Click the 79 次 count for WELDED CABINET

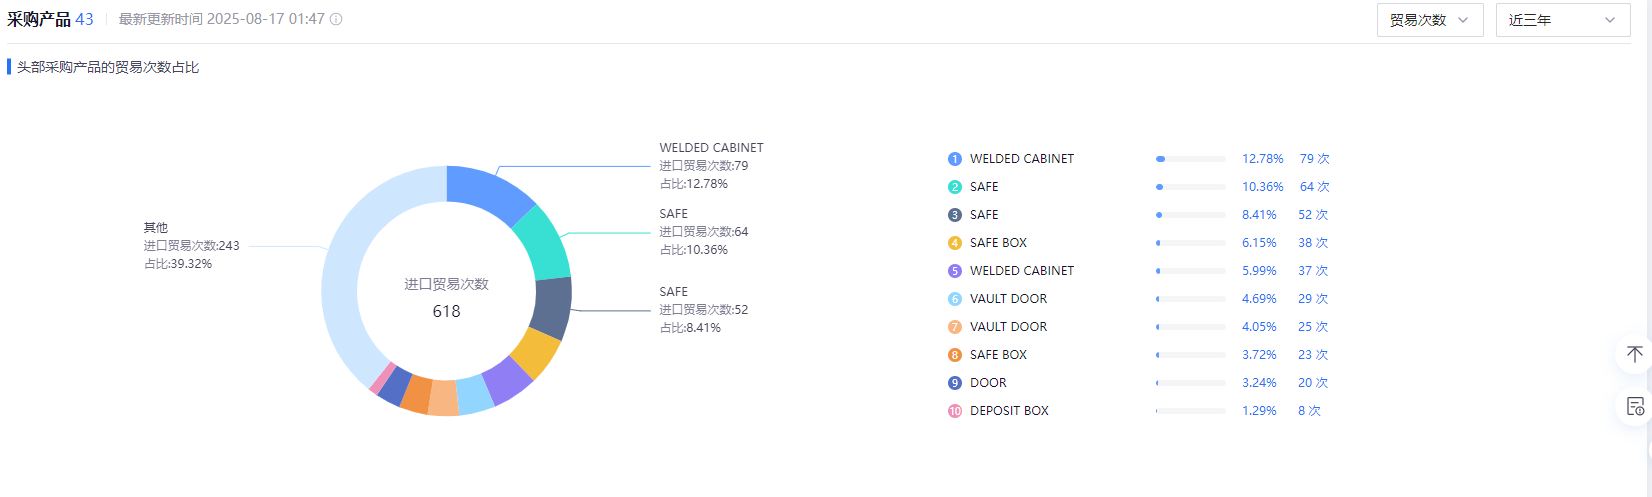pyautogui.click(x=1314, y=159)
